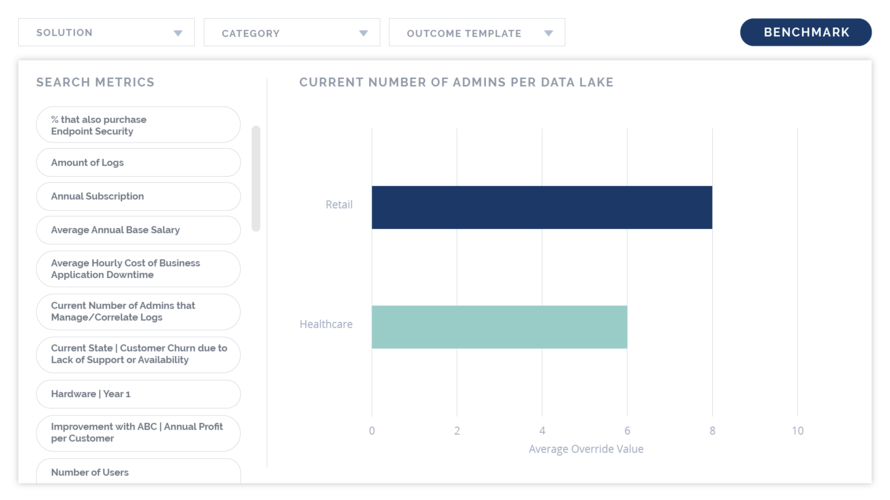Select Average Annual Base Salary metric

point(138,230)
